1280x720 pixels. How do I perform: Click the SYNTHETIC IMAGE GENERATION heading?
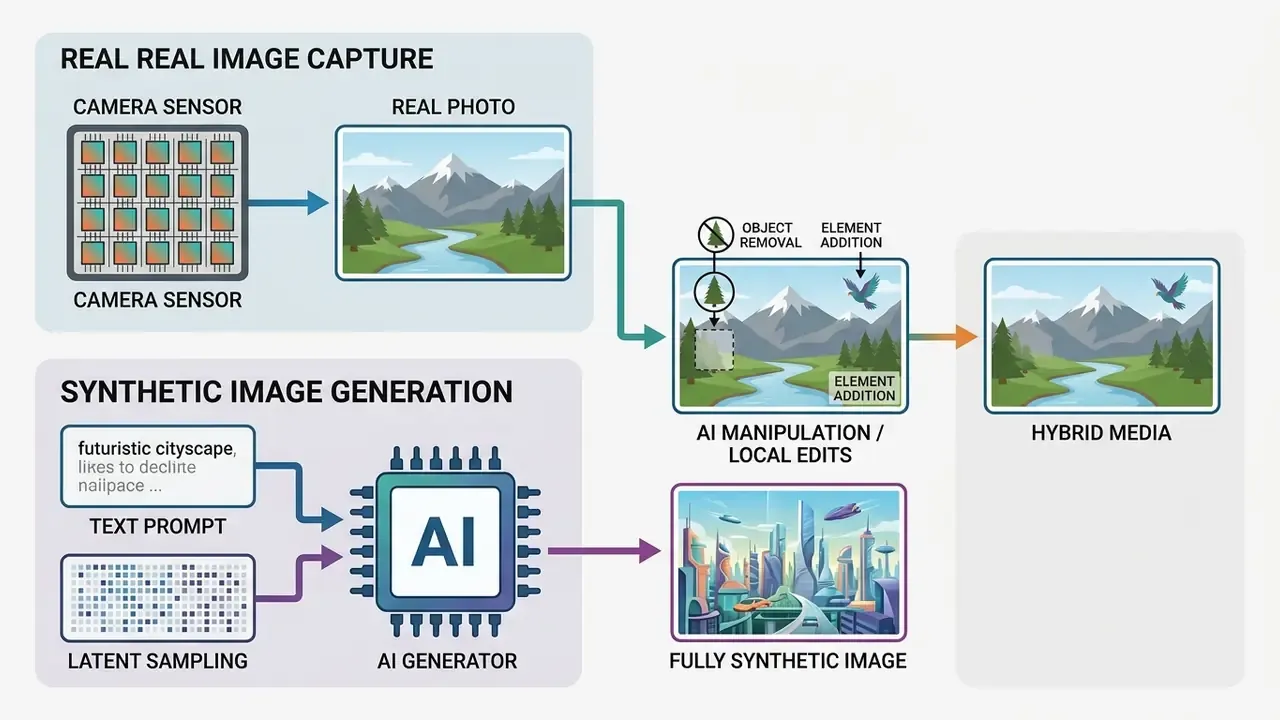point(286,390)
